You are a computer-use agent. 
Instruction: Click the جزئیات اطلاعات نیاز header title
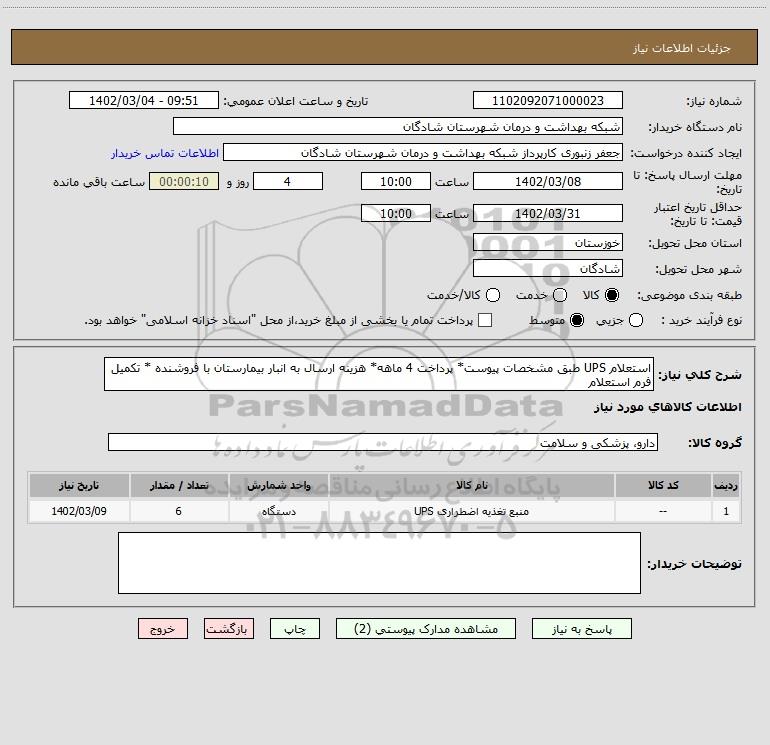point(681,48)
